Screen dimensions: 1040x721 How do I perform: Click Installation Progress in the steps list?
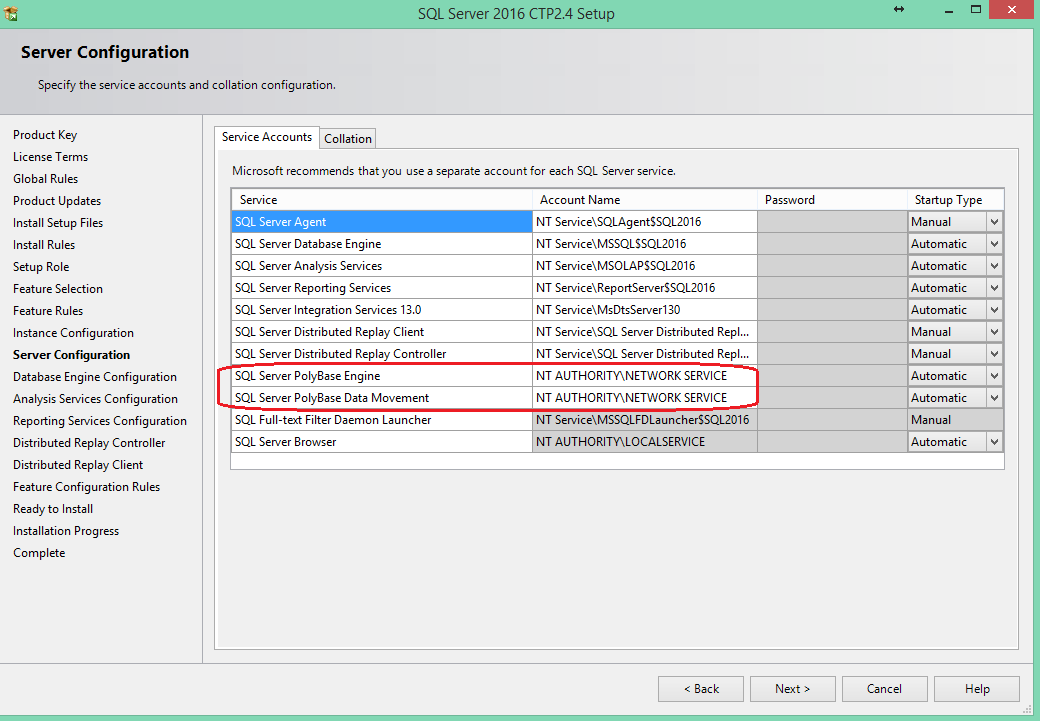click(x=66, y=531)
